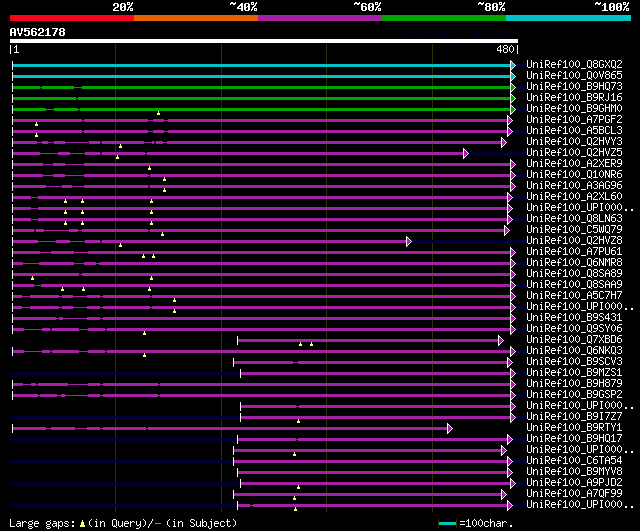
Task: Select the UniRef100_A5C7H7 label
Action: pyautogui.click(x=574, y=296)
